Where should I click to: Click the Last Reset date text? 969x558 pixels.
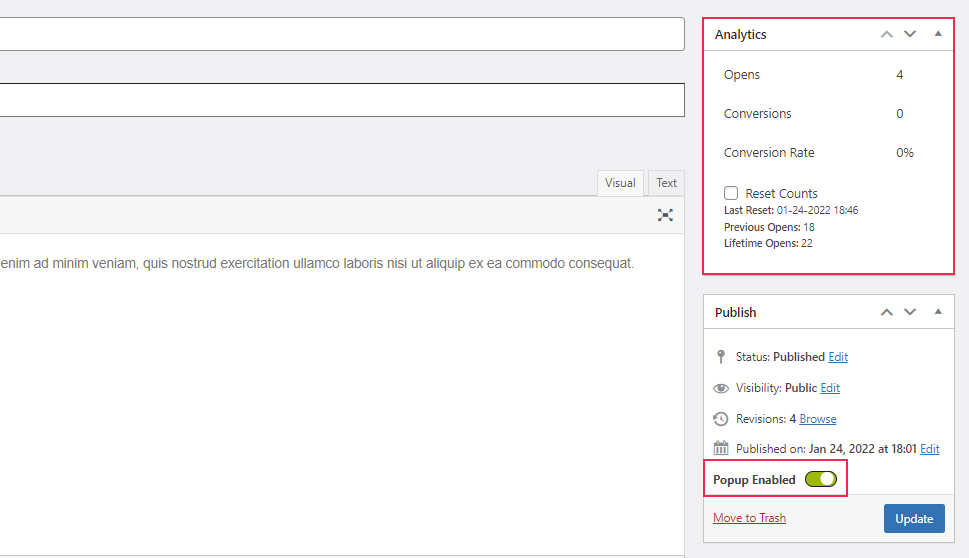[791, 210]
